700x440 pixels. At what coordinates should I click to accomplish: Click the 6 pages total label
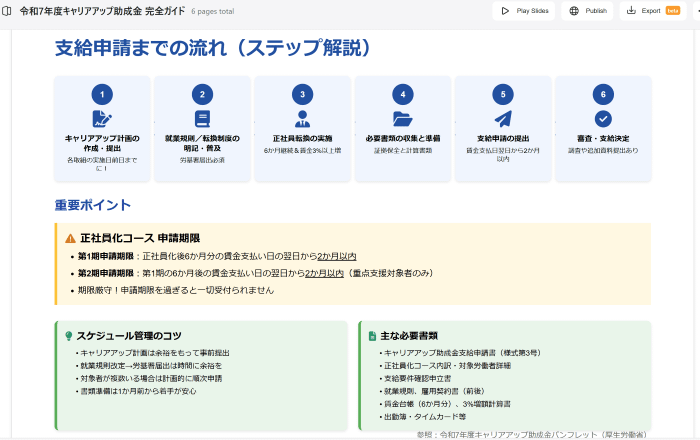coord(214,11)
